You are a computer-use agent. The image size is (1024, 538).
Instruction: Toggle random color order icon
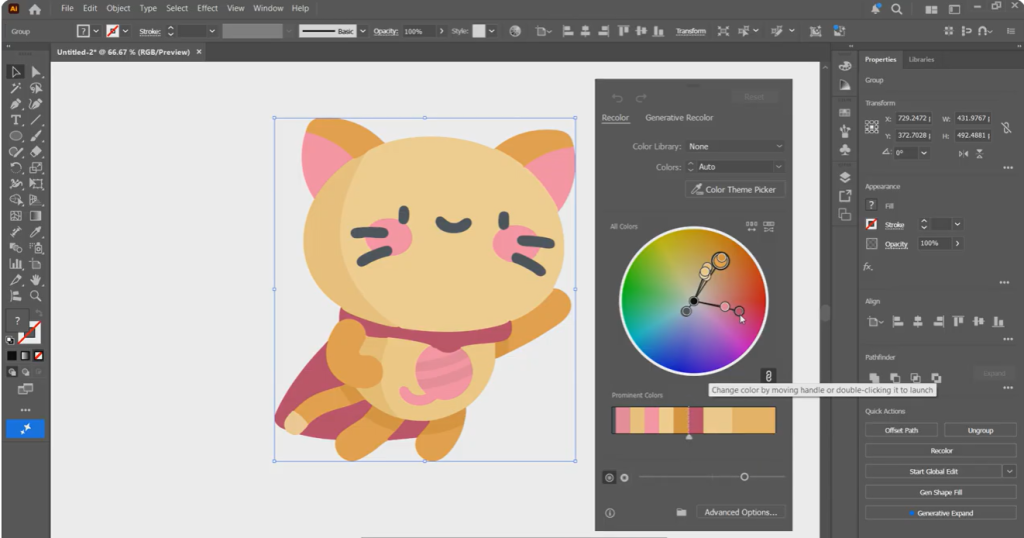752,227
